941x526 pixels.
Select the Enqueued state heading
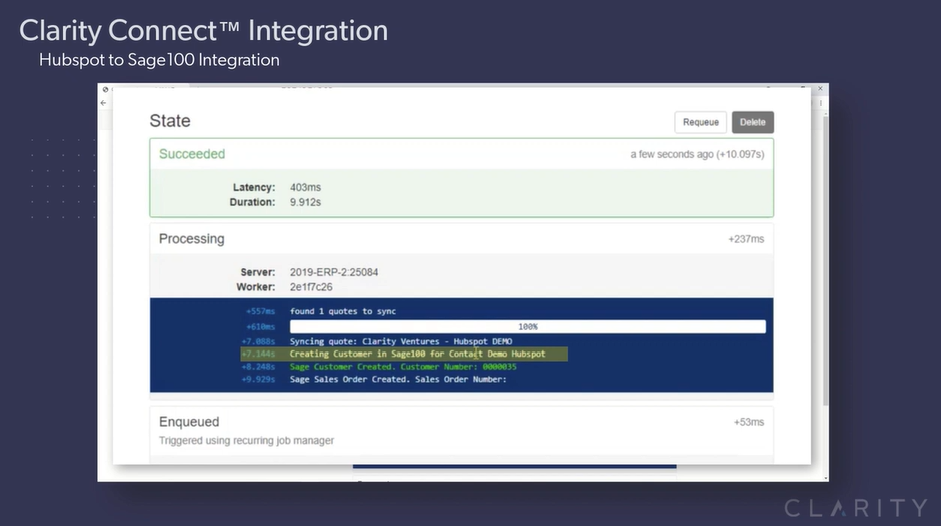click(x=189, y=422)
